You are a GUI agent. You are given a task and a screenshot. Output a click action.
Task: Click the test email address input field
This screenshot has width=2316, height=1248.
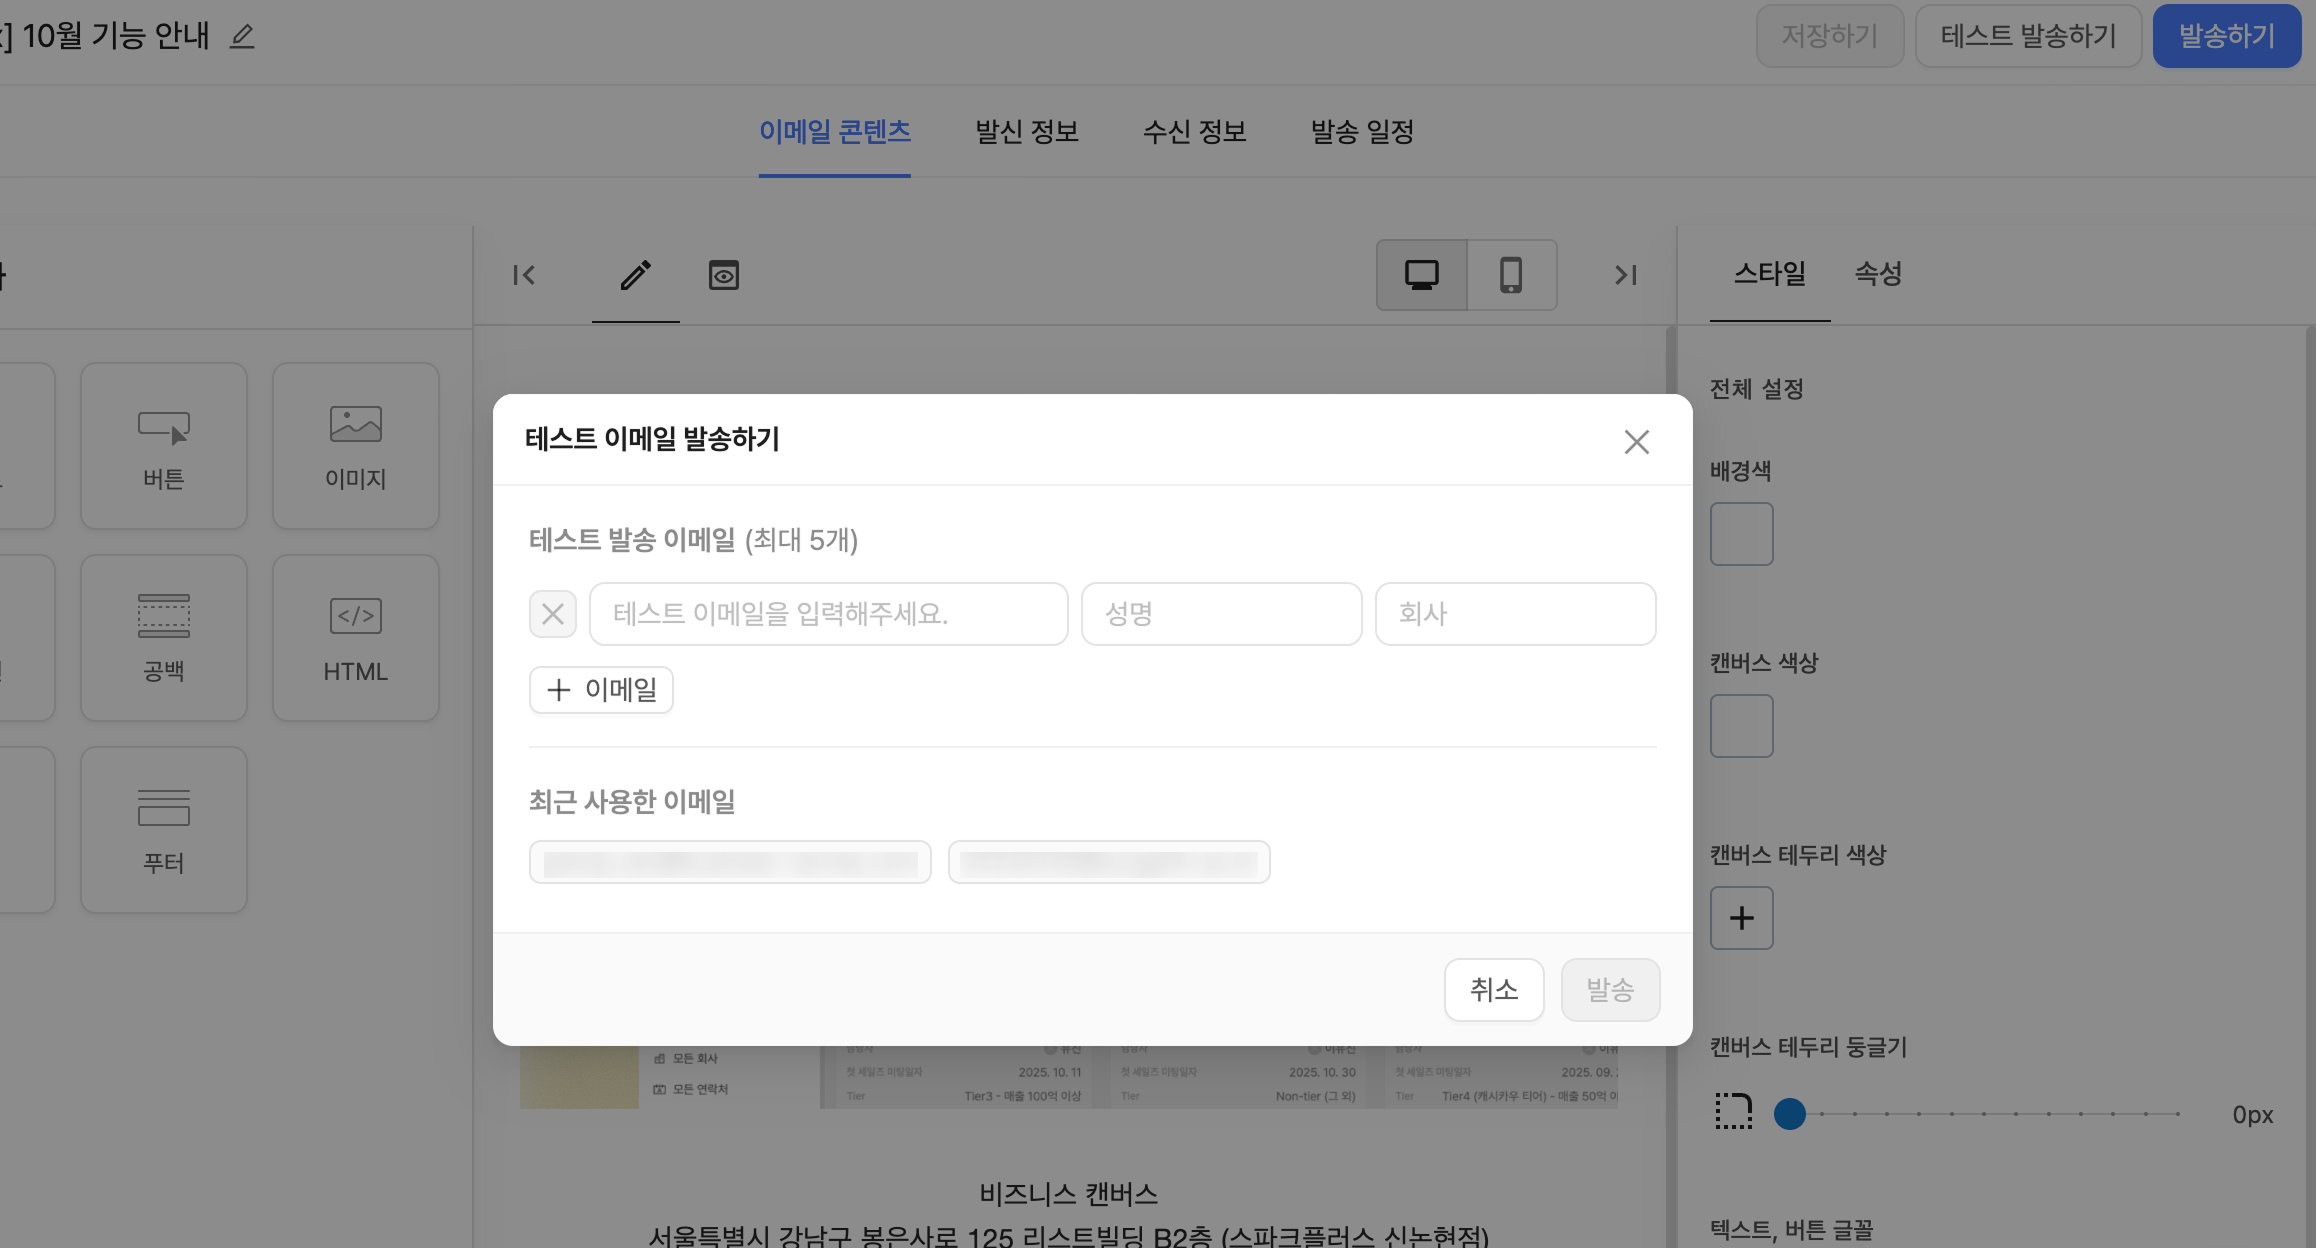coord(828,614)
